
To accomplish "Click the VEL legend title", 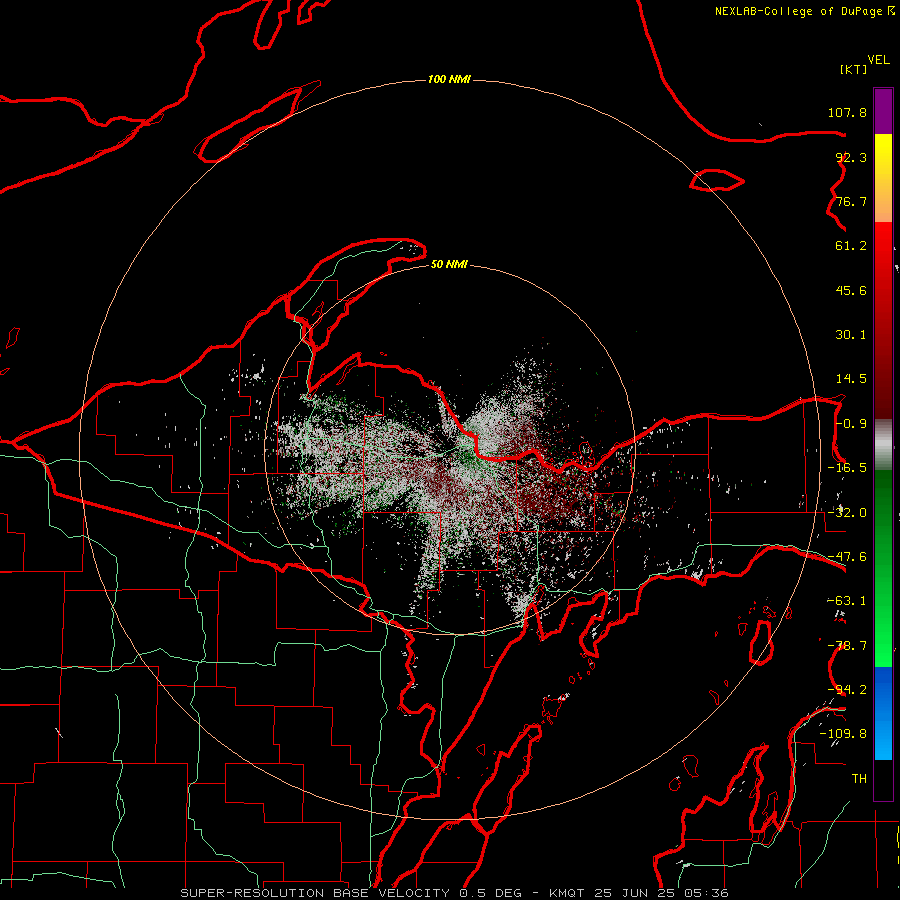I will 878,60.
